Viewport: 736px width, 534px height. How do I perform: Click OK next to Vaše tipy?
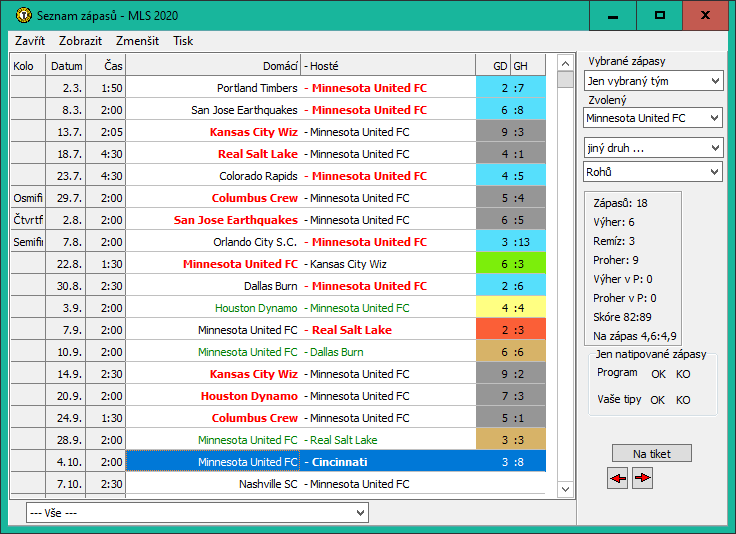pyautogui.click(x=657, y=400)
